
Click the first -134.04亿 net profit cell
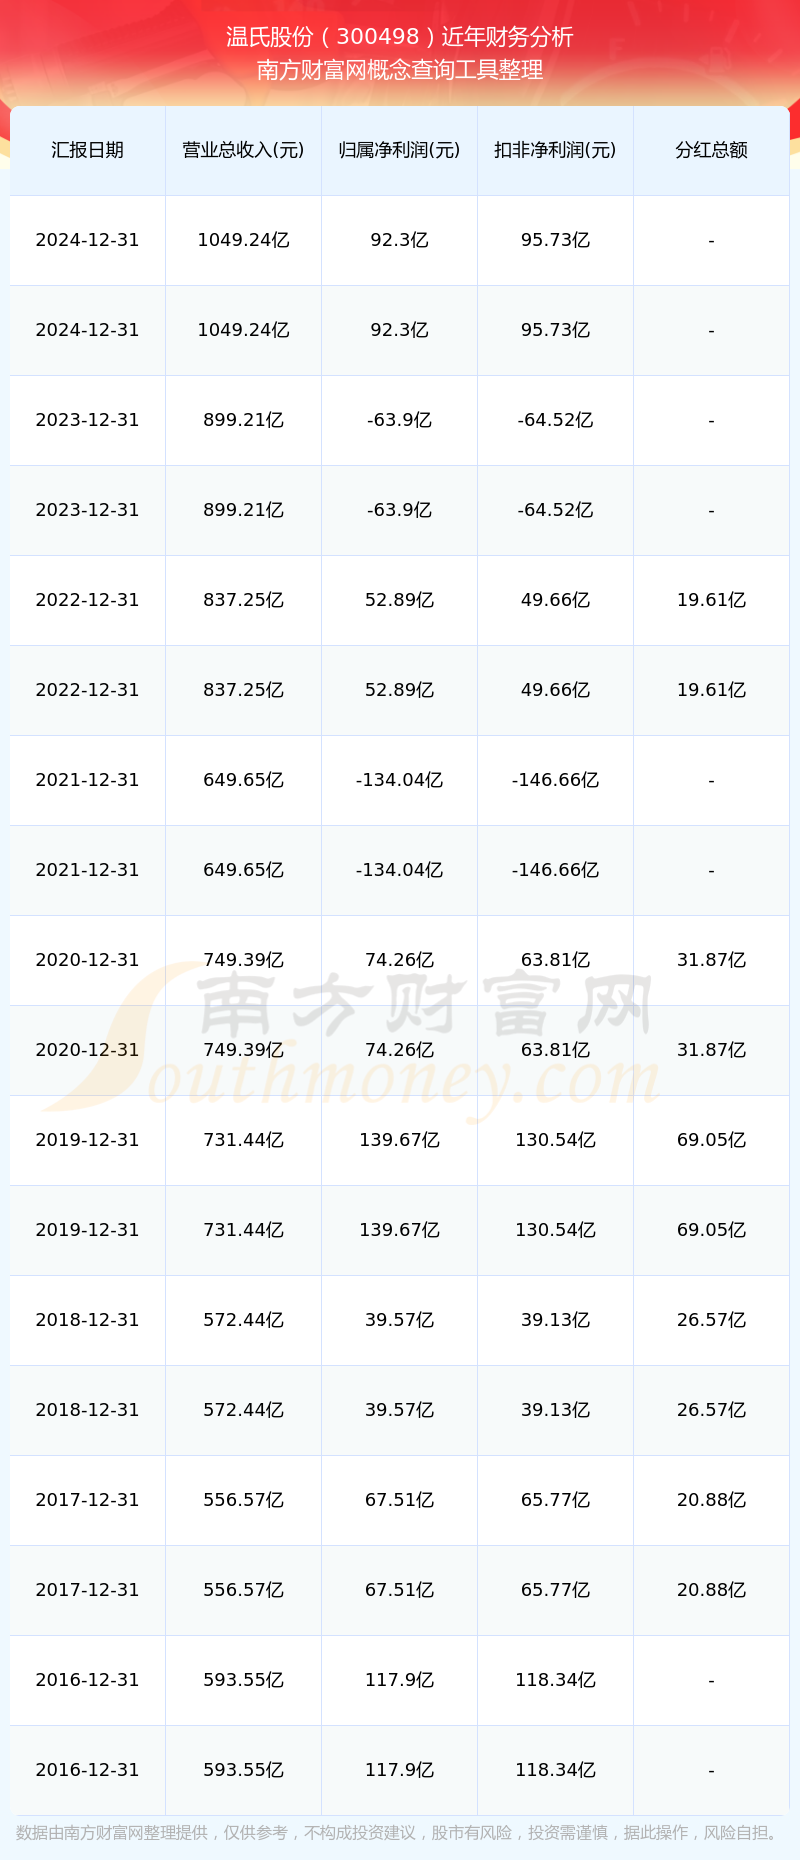[399, 780]
